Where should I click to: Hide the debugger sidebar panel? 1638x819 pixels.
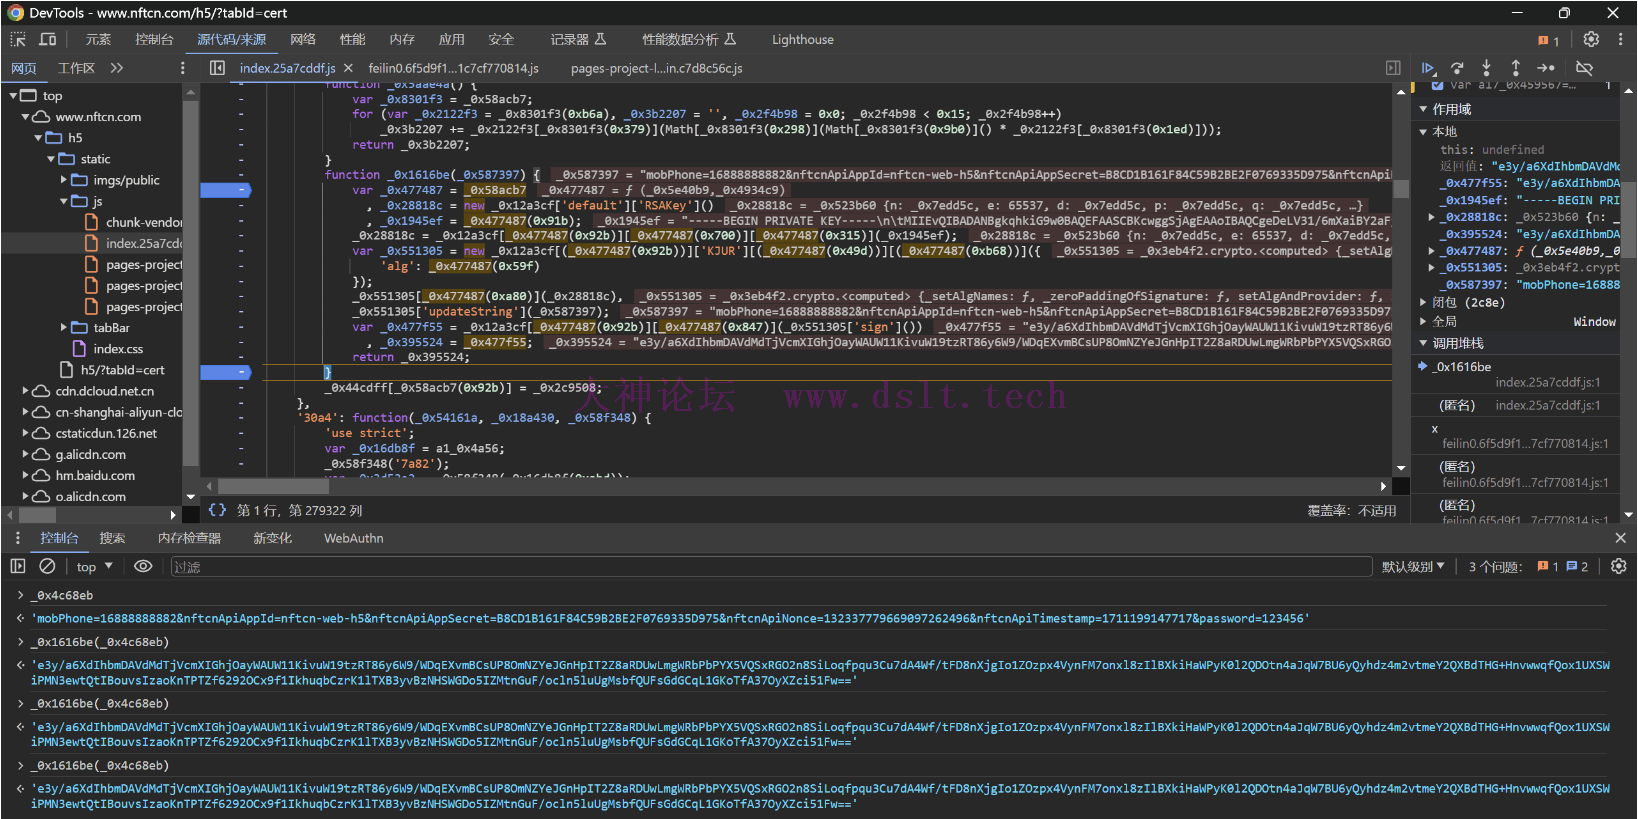tap(1393, 68)
